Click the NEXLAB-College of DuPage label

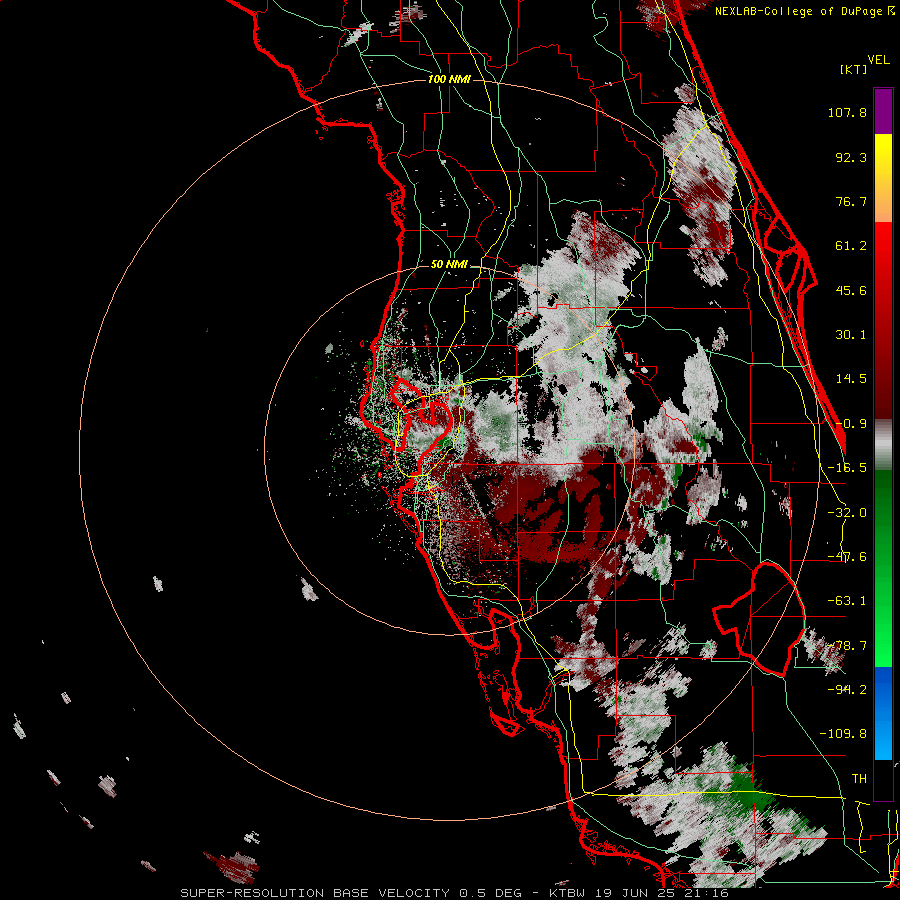798,11
